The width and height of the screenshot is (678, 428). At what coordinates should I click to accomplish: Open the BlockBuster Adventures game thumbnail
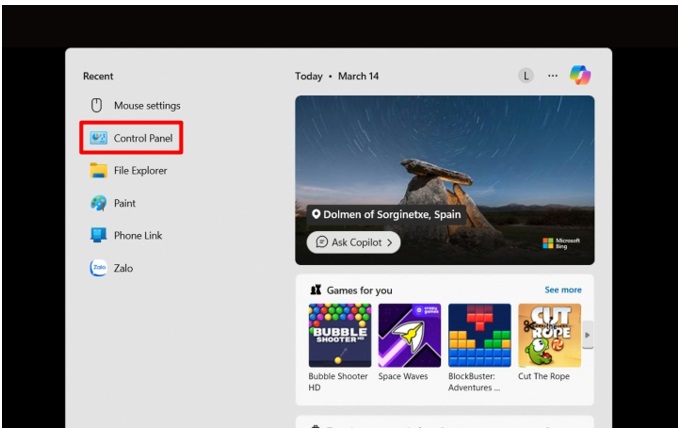(x=479, y=335)
